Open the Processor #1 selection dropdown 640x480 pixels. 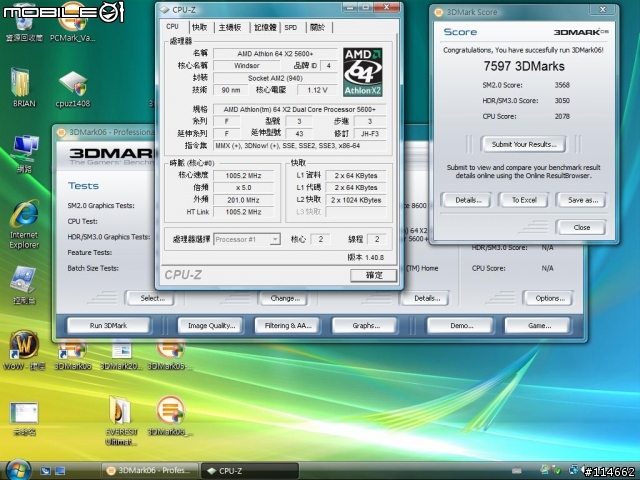tap(247, 239)
